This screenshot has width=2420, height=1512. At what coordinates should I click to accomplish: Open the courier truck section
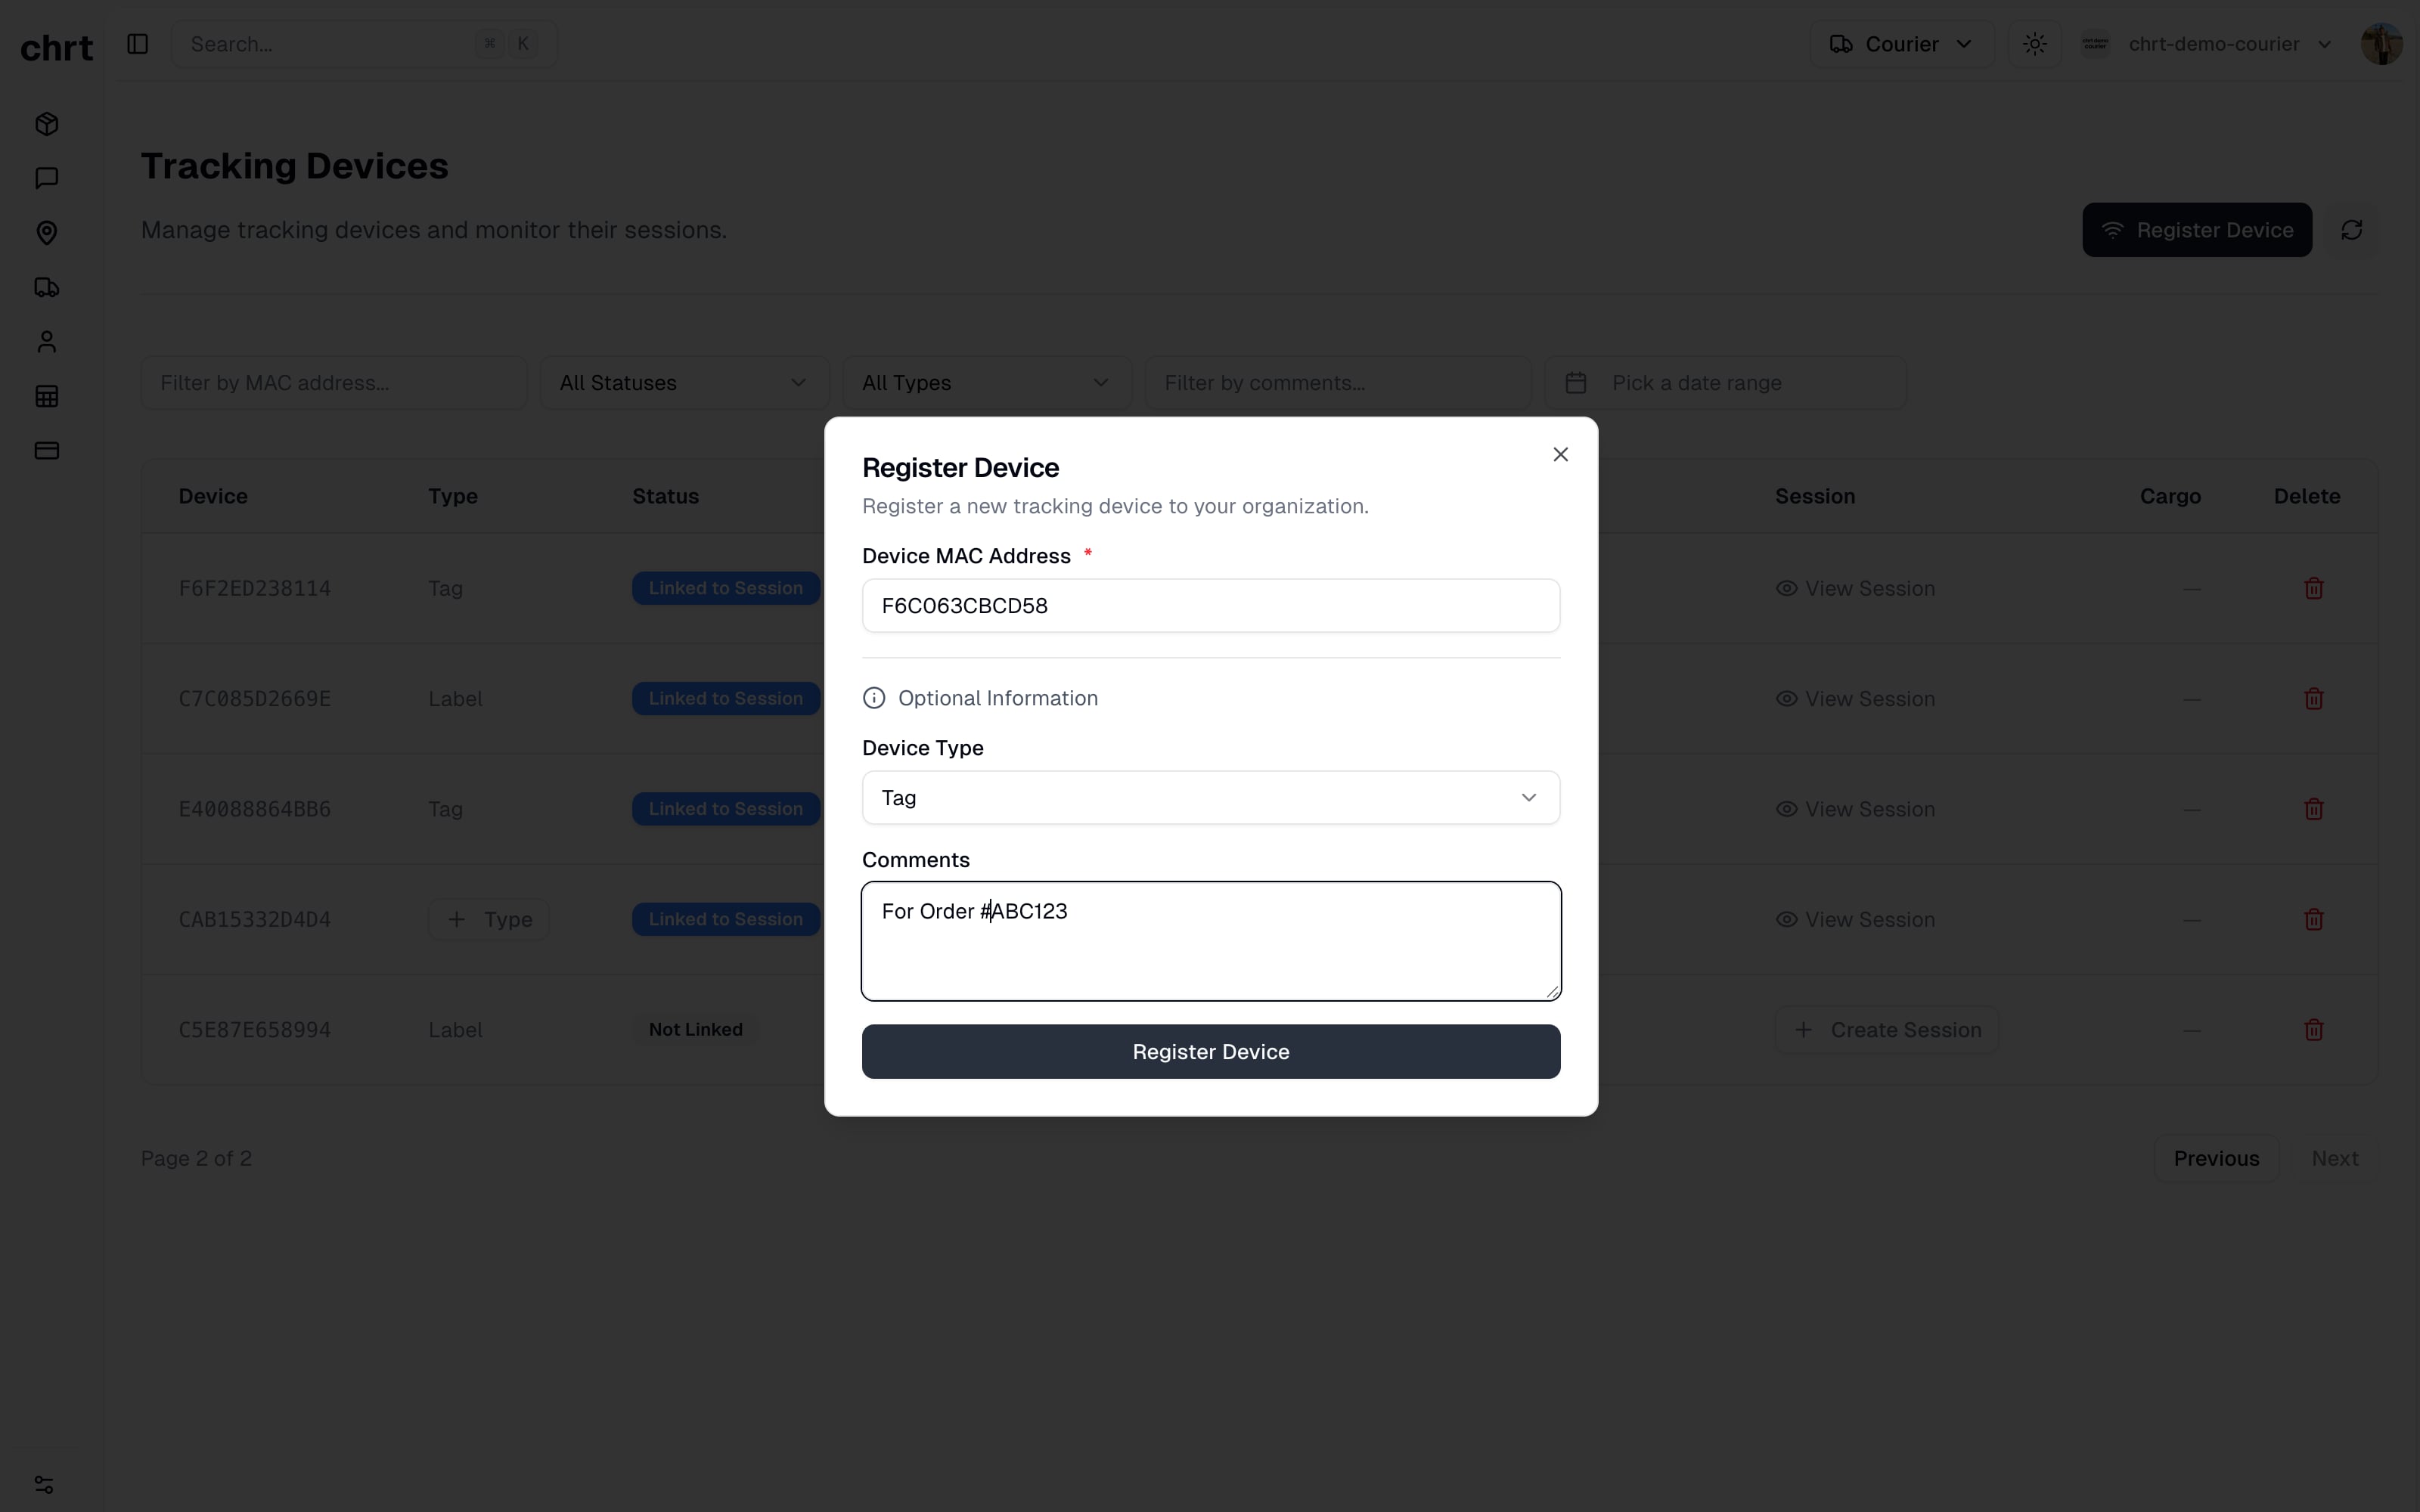pyautogui.click(x=46, y=287)
